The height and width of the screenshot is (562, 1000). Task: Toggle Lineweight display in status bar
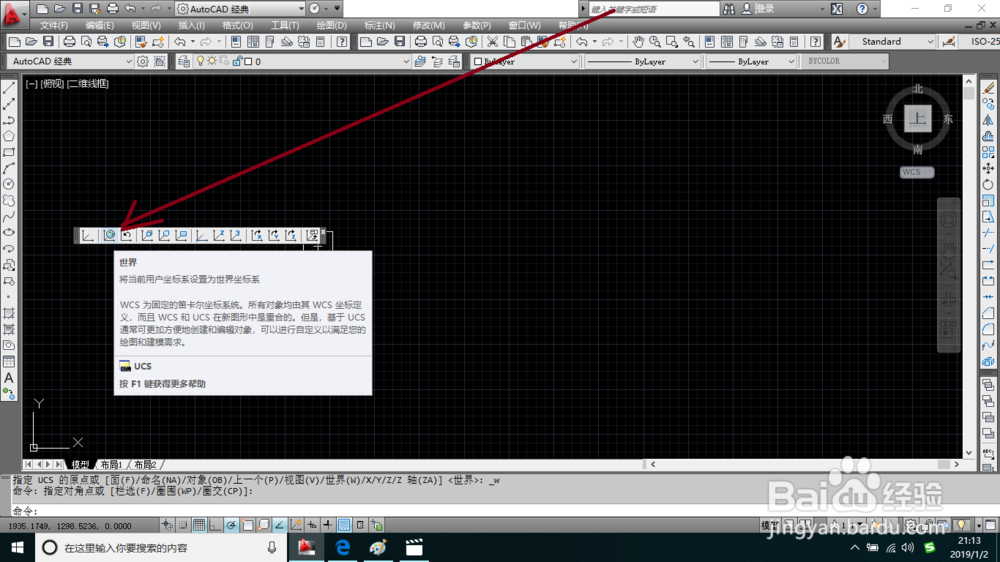(x=328, y=525)
